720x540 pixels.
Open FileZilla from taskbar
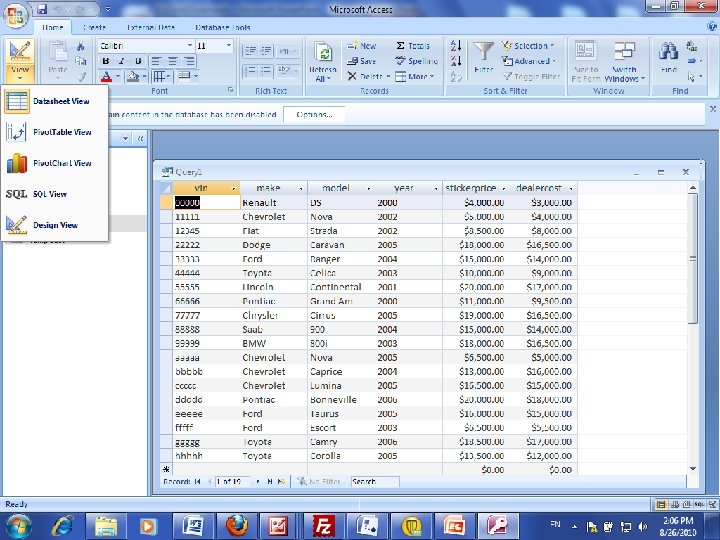tap(323, 526)
